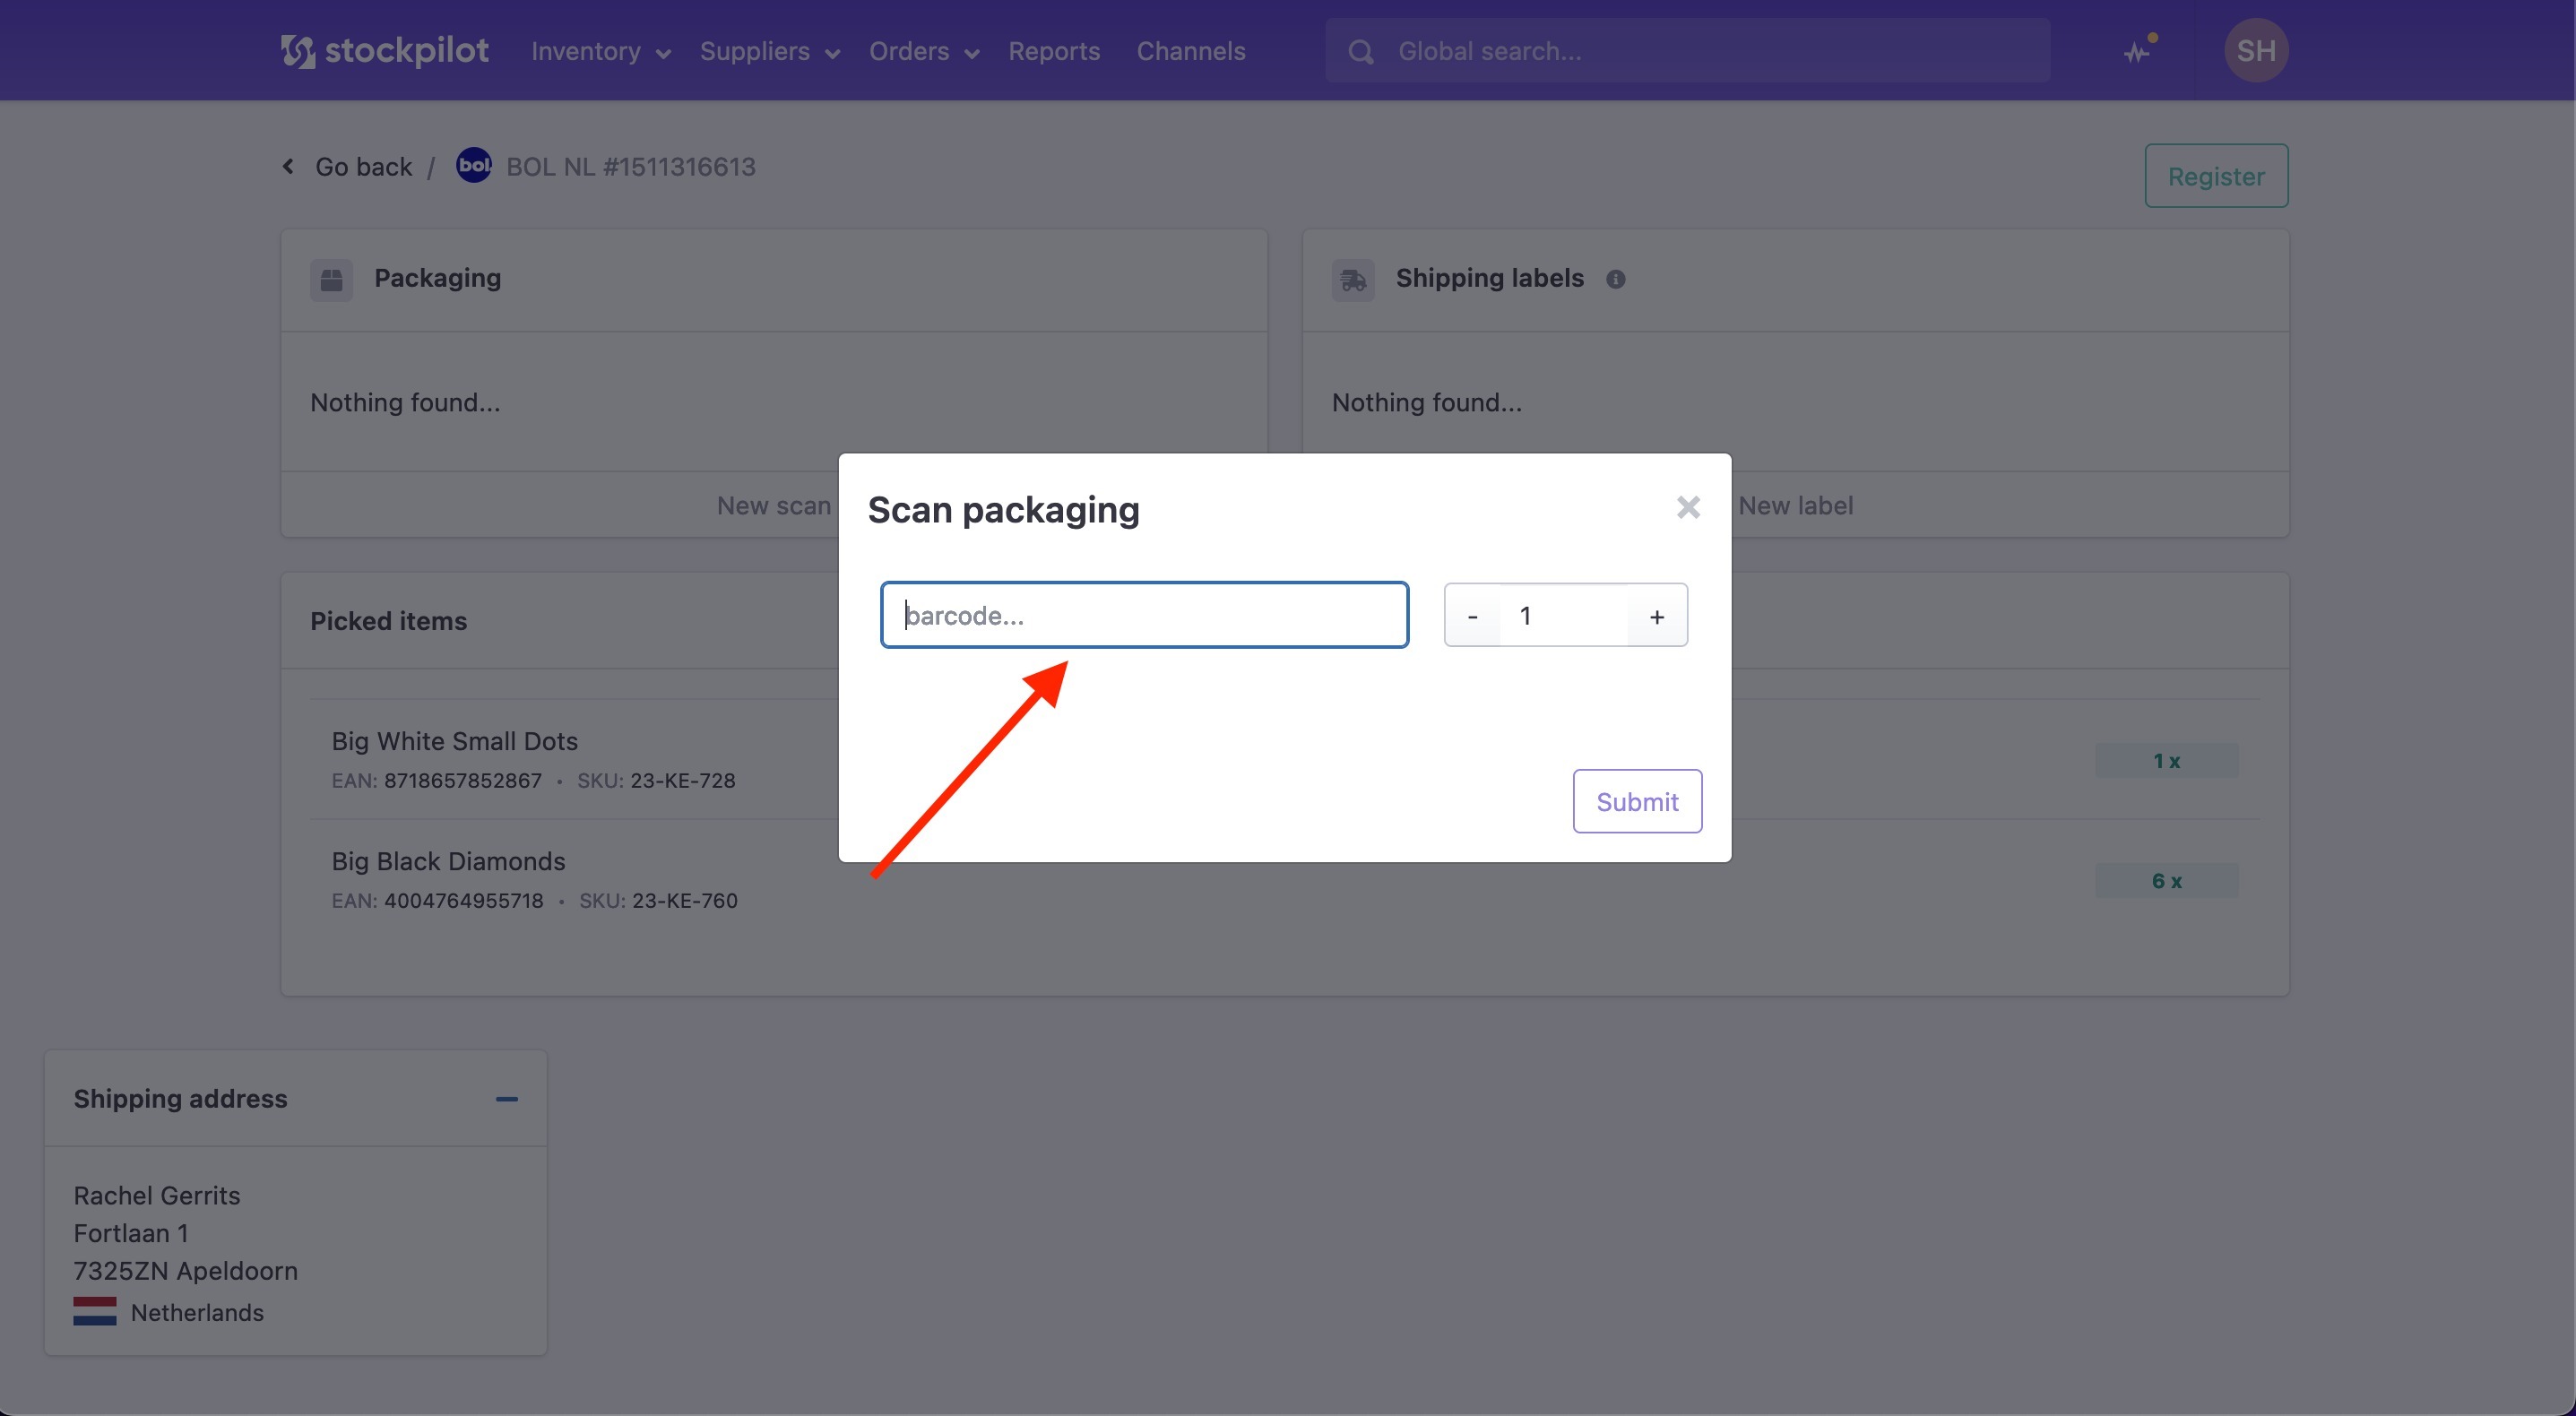Image resolution: width=2576 pixels, height=1416 pixels.
Task: Open the Inventory menu
Action: point(600,51)
